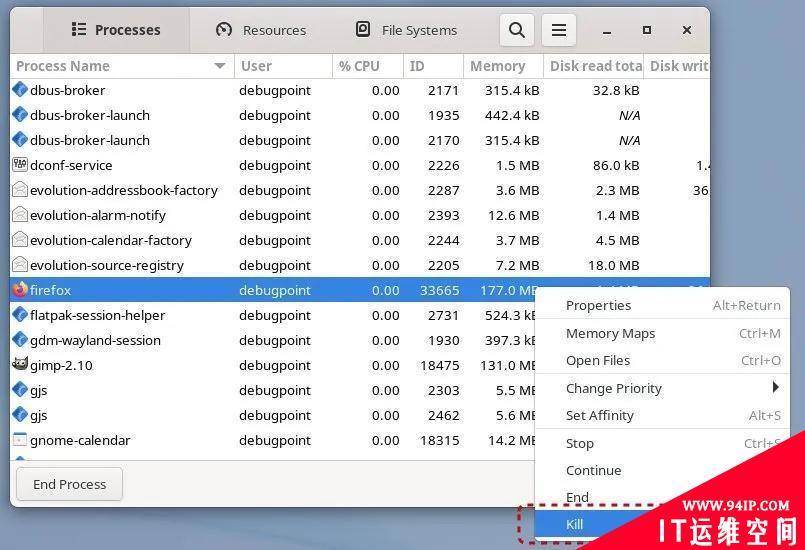Image resolution: width=805 pixels, height=550 pixels.
Task: Select the evolution-alarm-notify process name
Action: (x=98, y=215)
